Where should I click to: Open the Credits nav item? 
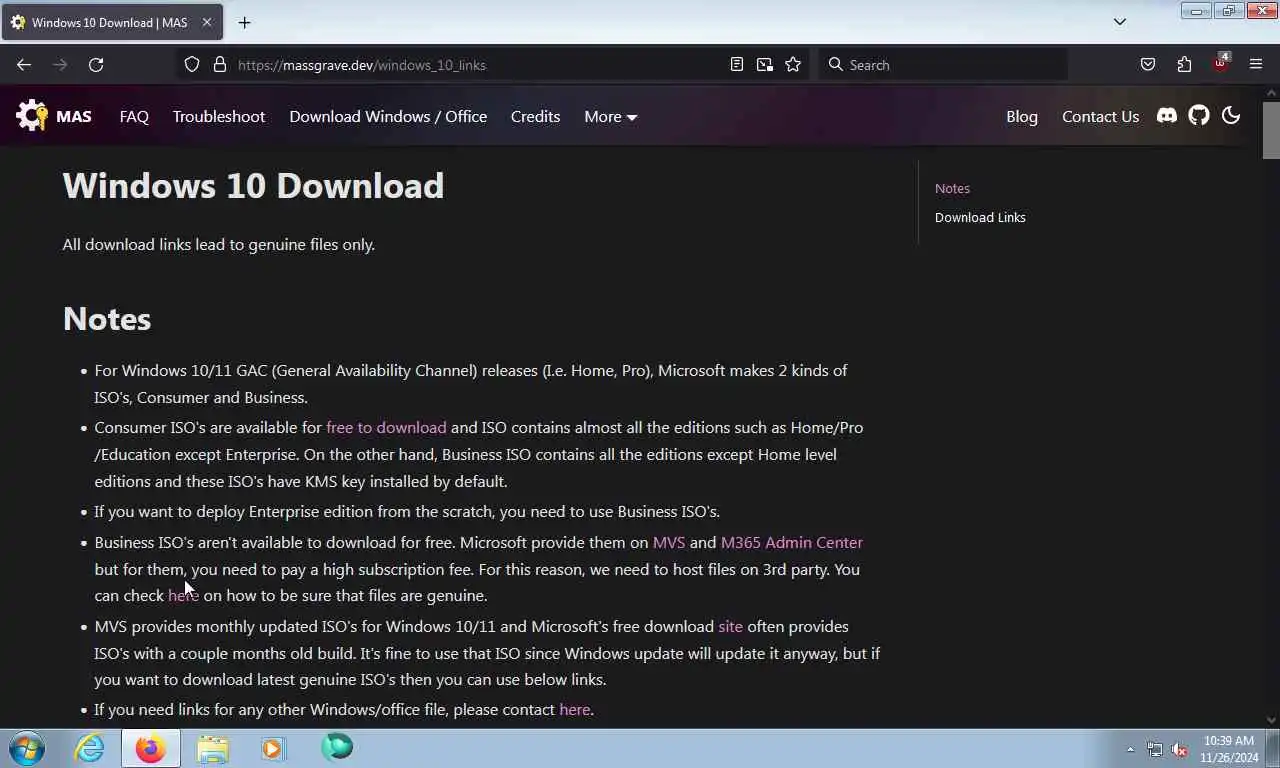tap(535, 116)
